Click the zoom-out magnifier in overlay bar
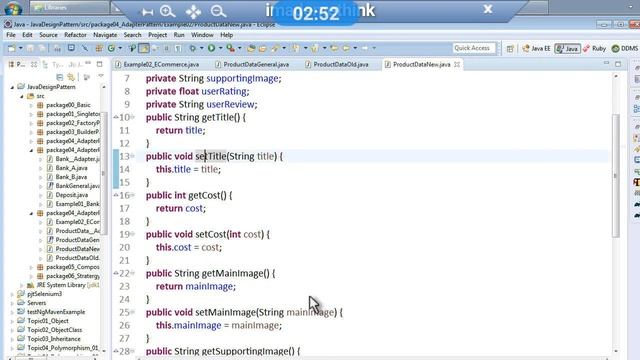Viewport: 640px width, 360px height. coord(218,11)
